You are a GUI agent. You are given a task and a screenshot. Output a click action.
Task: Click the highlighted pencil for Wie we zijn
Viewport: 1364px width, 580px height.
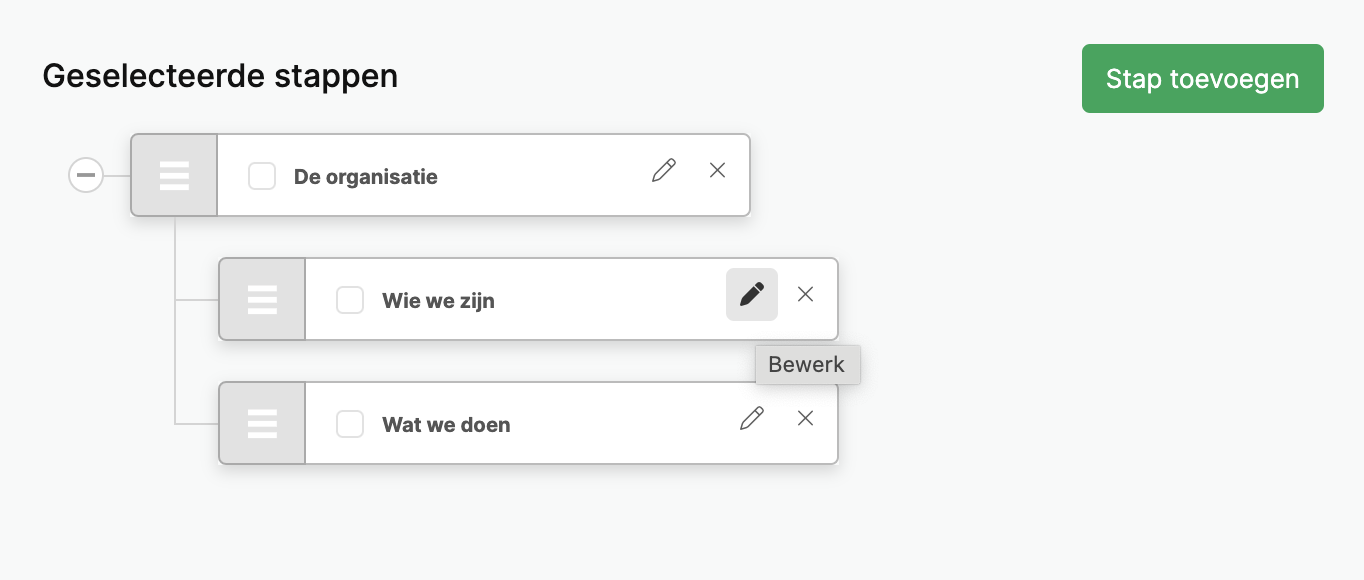point(752,295)
